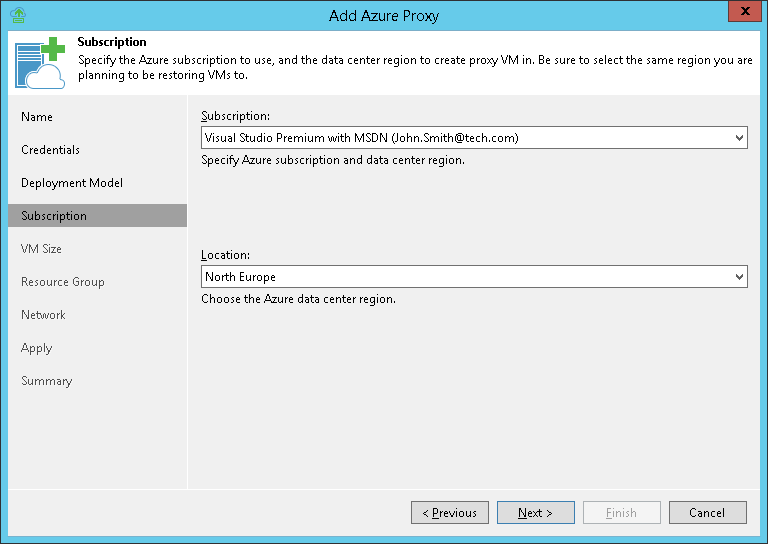Screen dimensions: 768x544
Task: Cancel the Add Azure Proxy wizard
Action: pyautogui.click(x=708, y=513)
